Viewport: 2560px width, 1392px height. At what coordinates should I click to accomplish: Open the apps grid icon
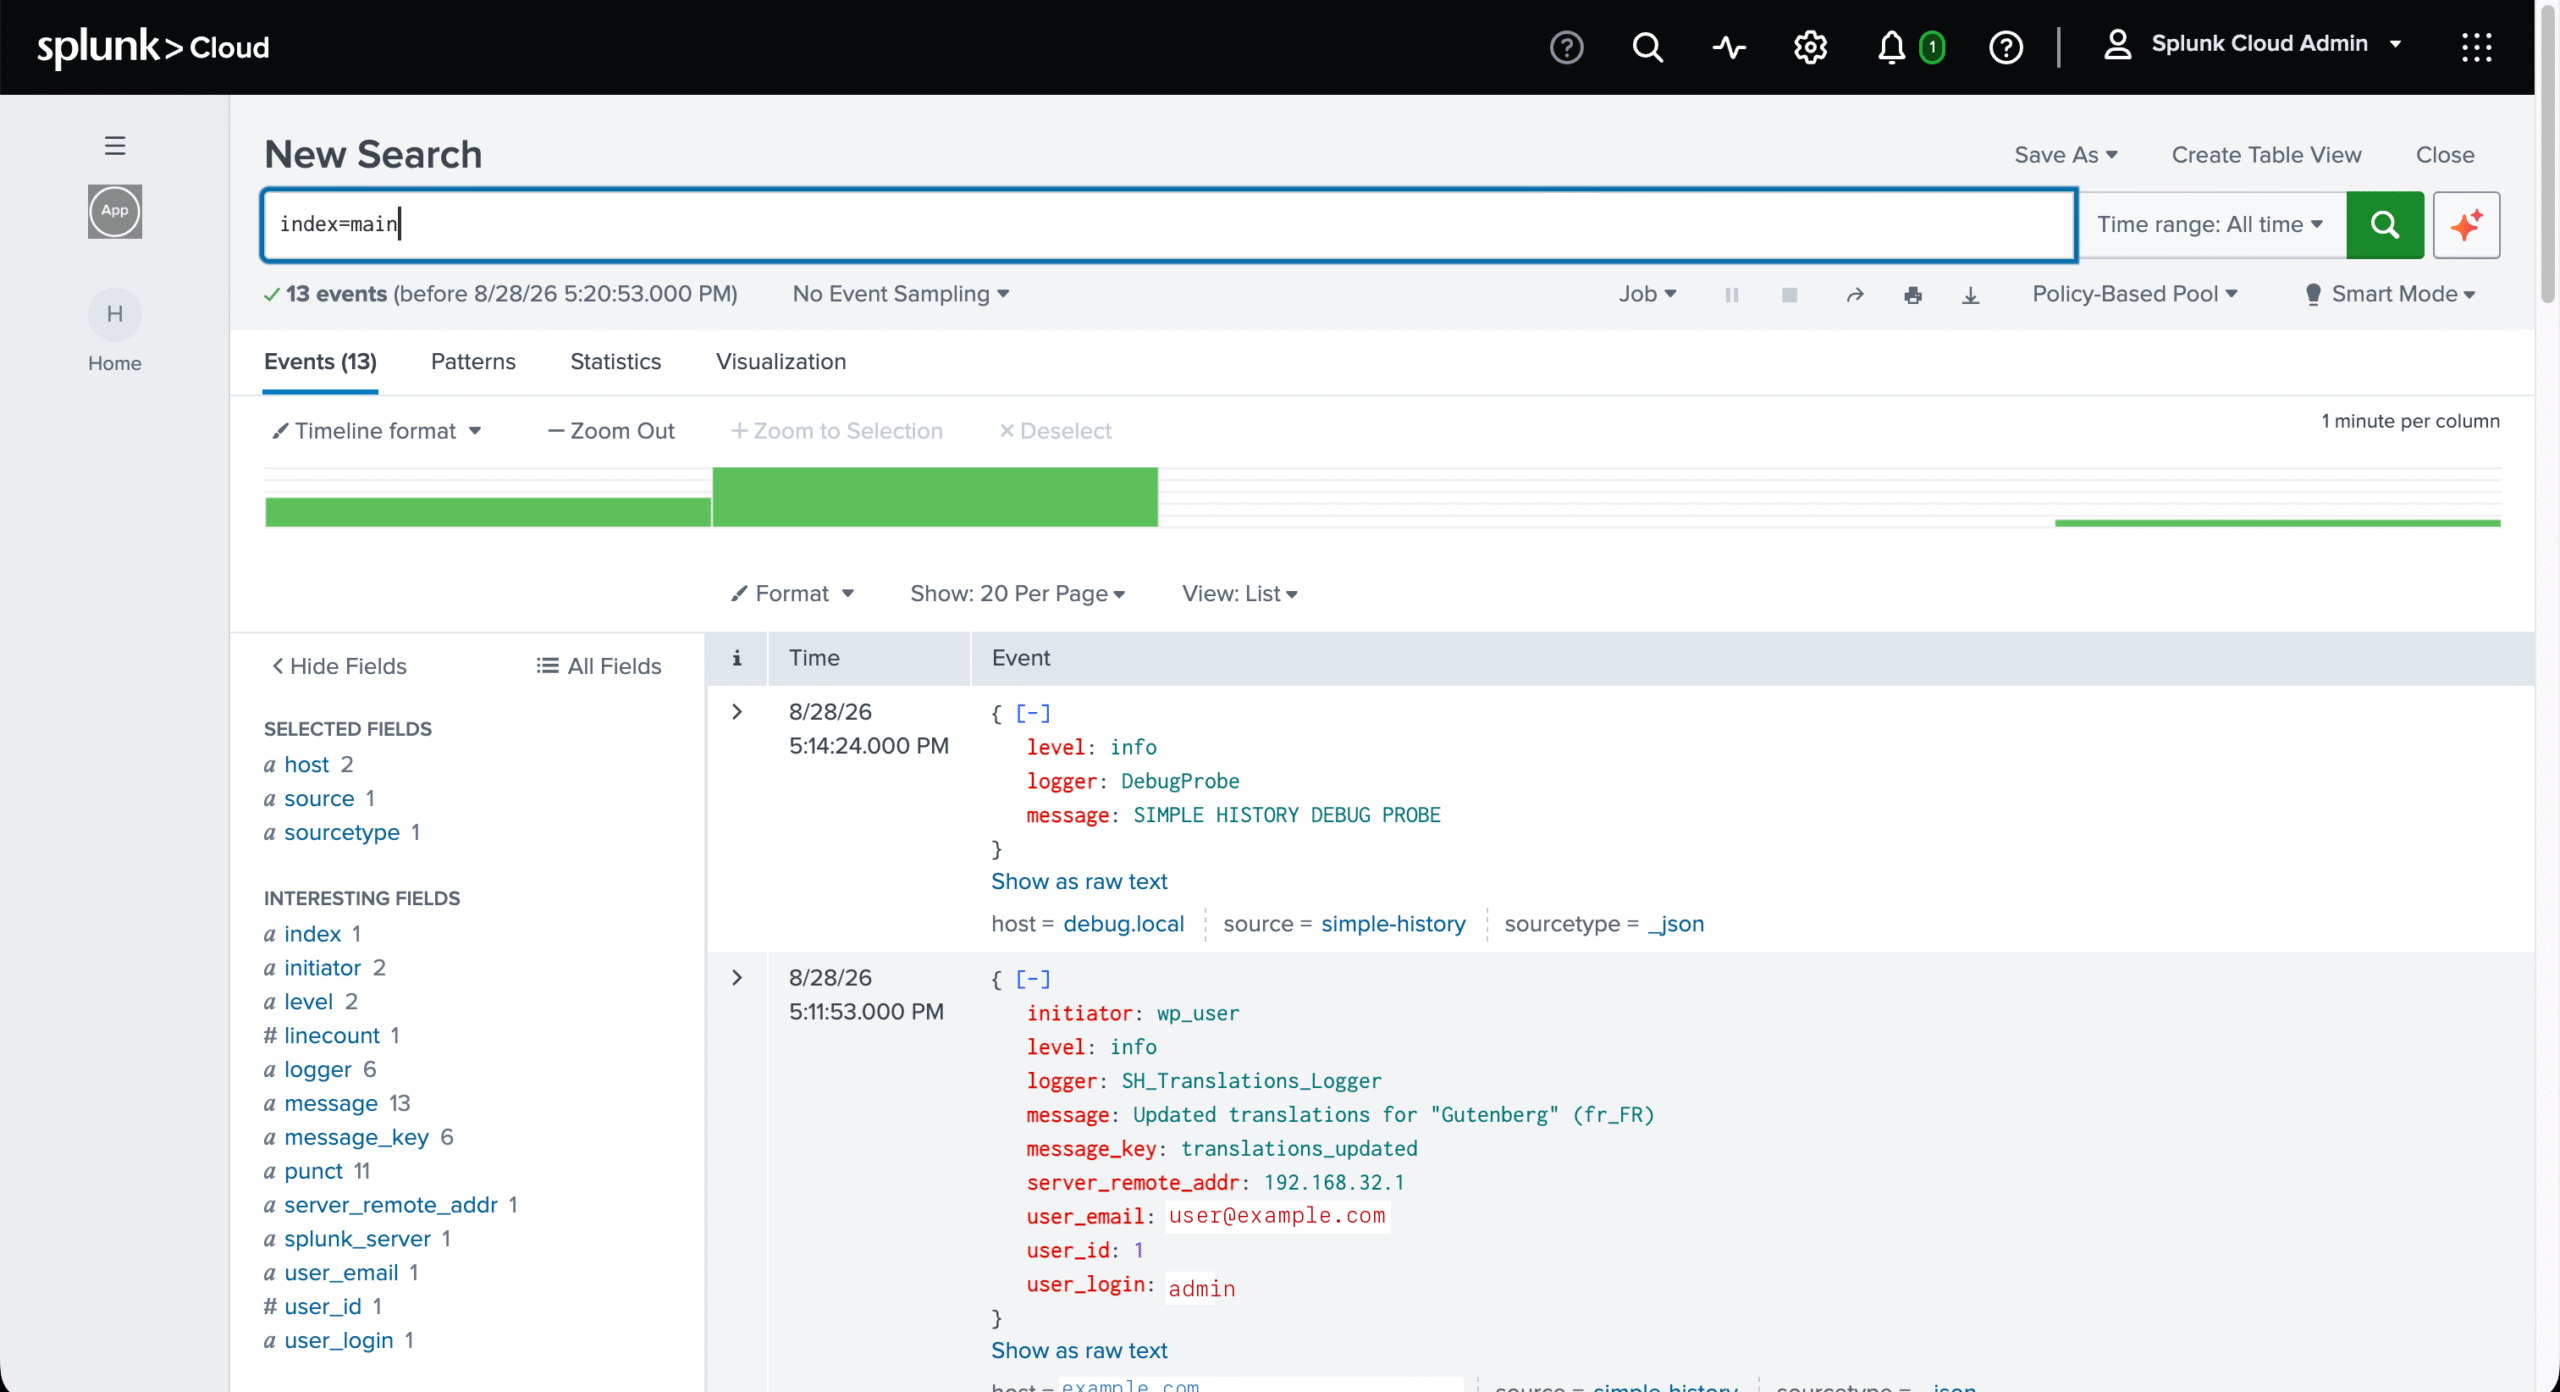2477,47
